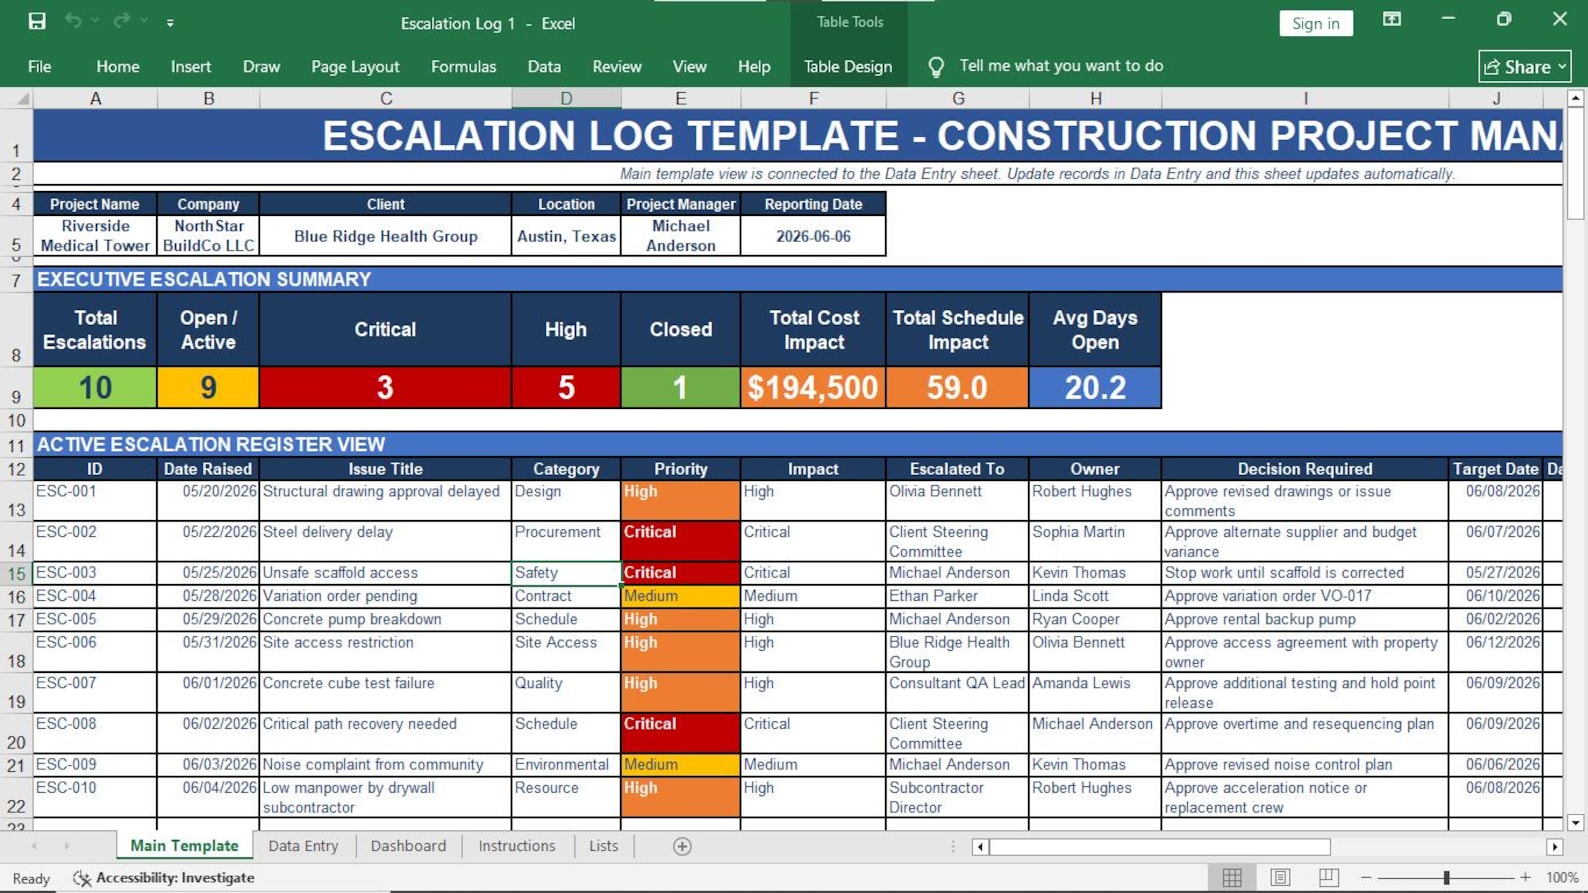Select the Avg Days Open value 20.2

point(1095,387)
